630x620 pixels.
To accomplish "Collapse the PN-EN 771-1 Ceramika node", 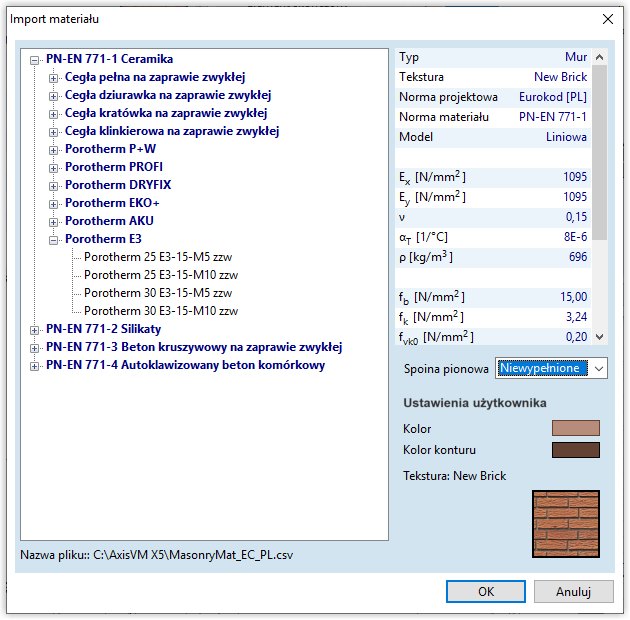I will pos(36,60).
